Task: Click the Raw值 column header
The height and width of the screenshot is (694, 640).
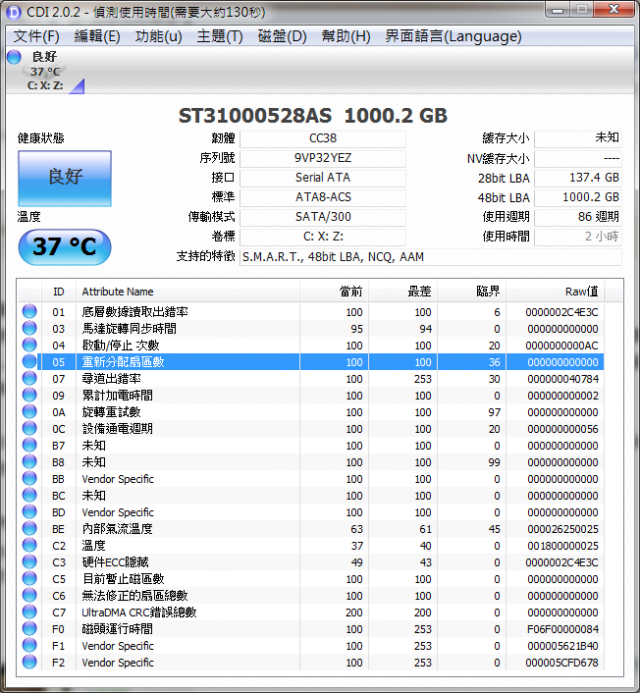Action: point(555,292)
